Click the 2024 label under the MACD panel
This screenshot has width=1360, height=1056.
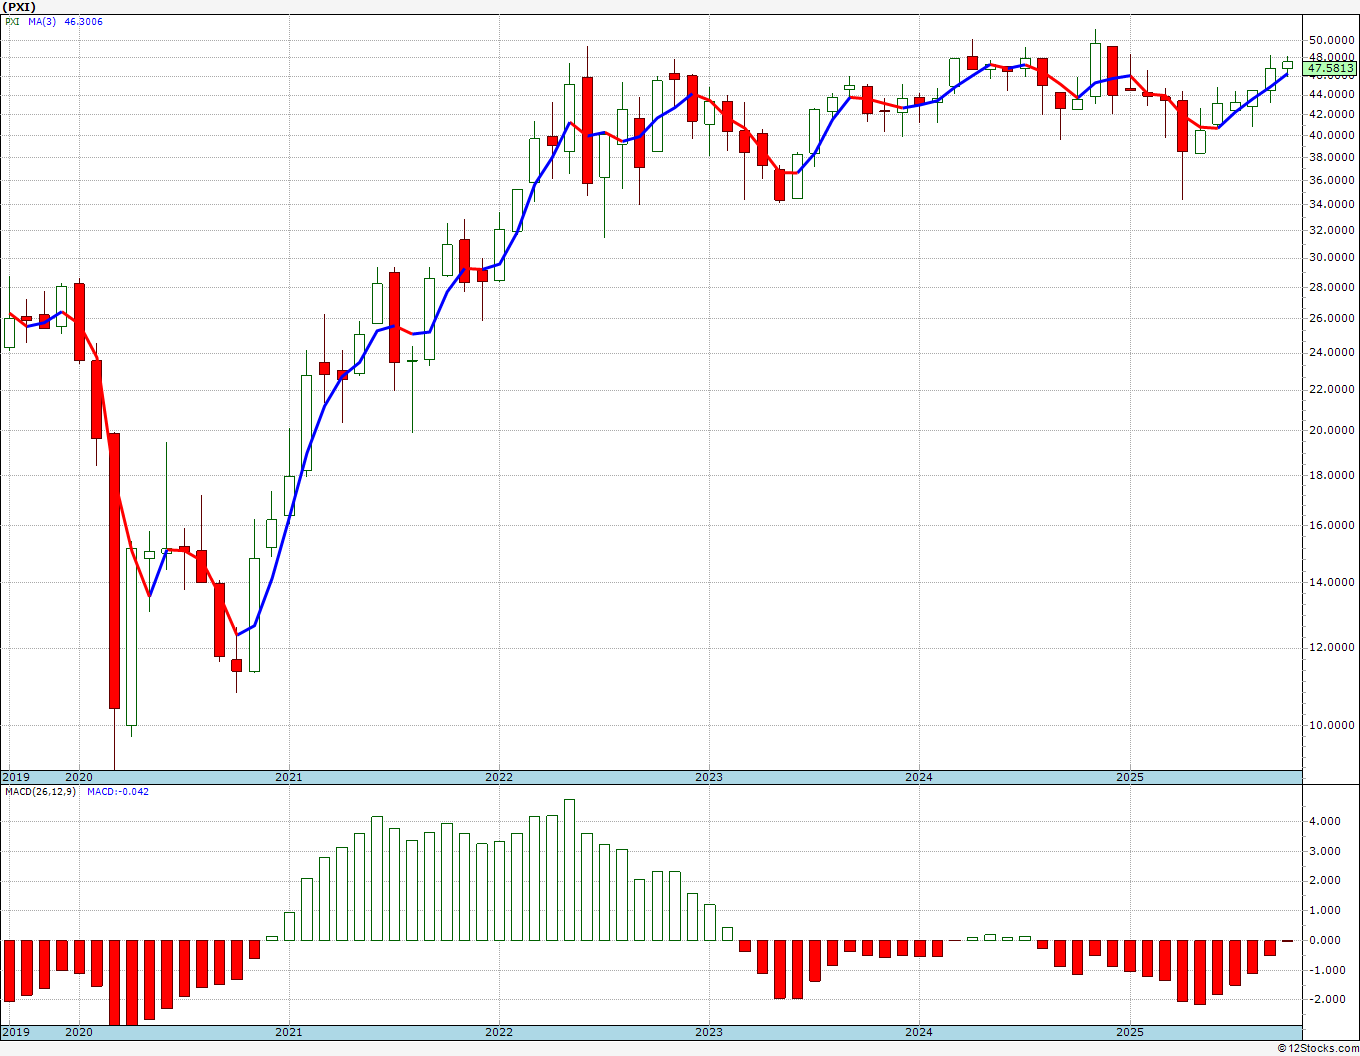click(x=919, y=1032)
